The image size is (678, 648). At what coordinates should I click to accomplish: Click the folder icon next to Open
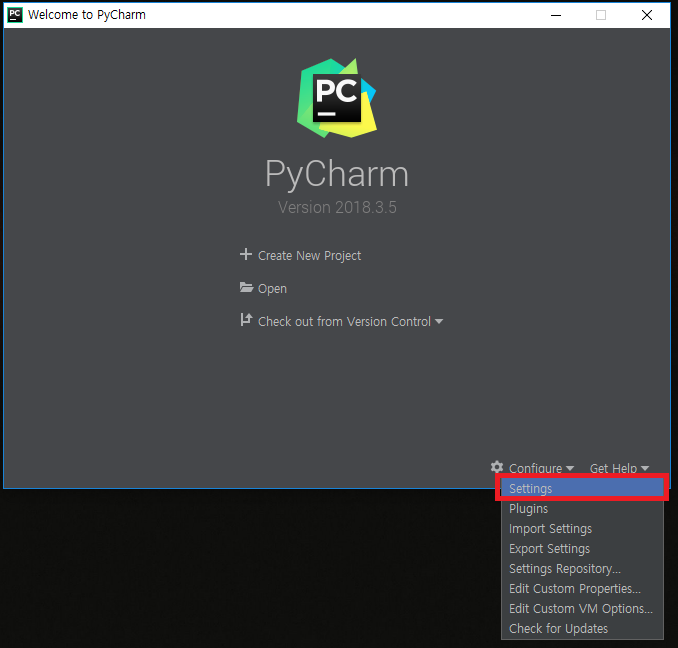click(246, 287)
